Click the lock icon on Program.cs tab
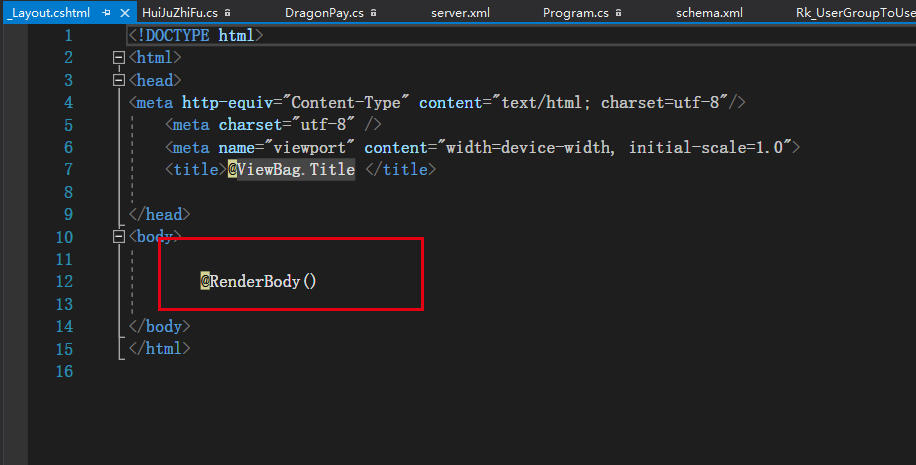This screenshot has width=916, height=465. pyautogui.click(x=618, y=13)
